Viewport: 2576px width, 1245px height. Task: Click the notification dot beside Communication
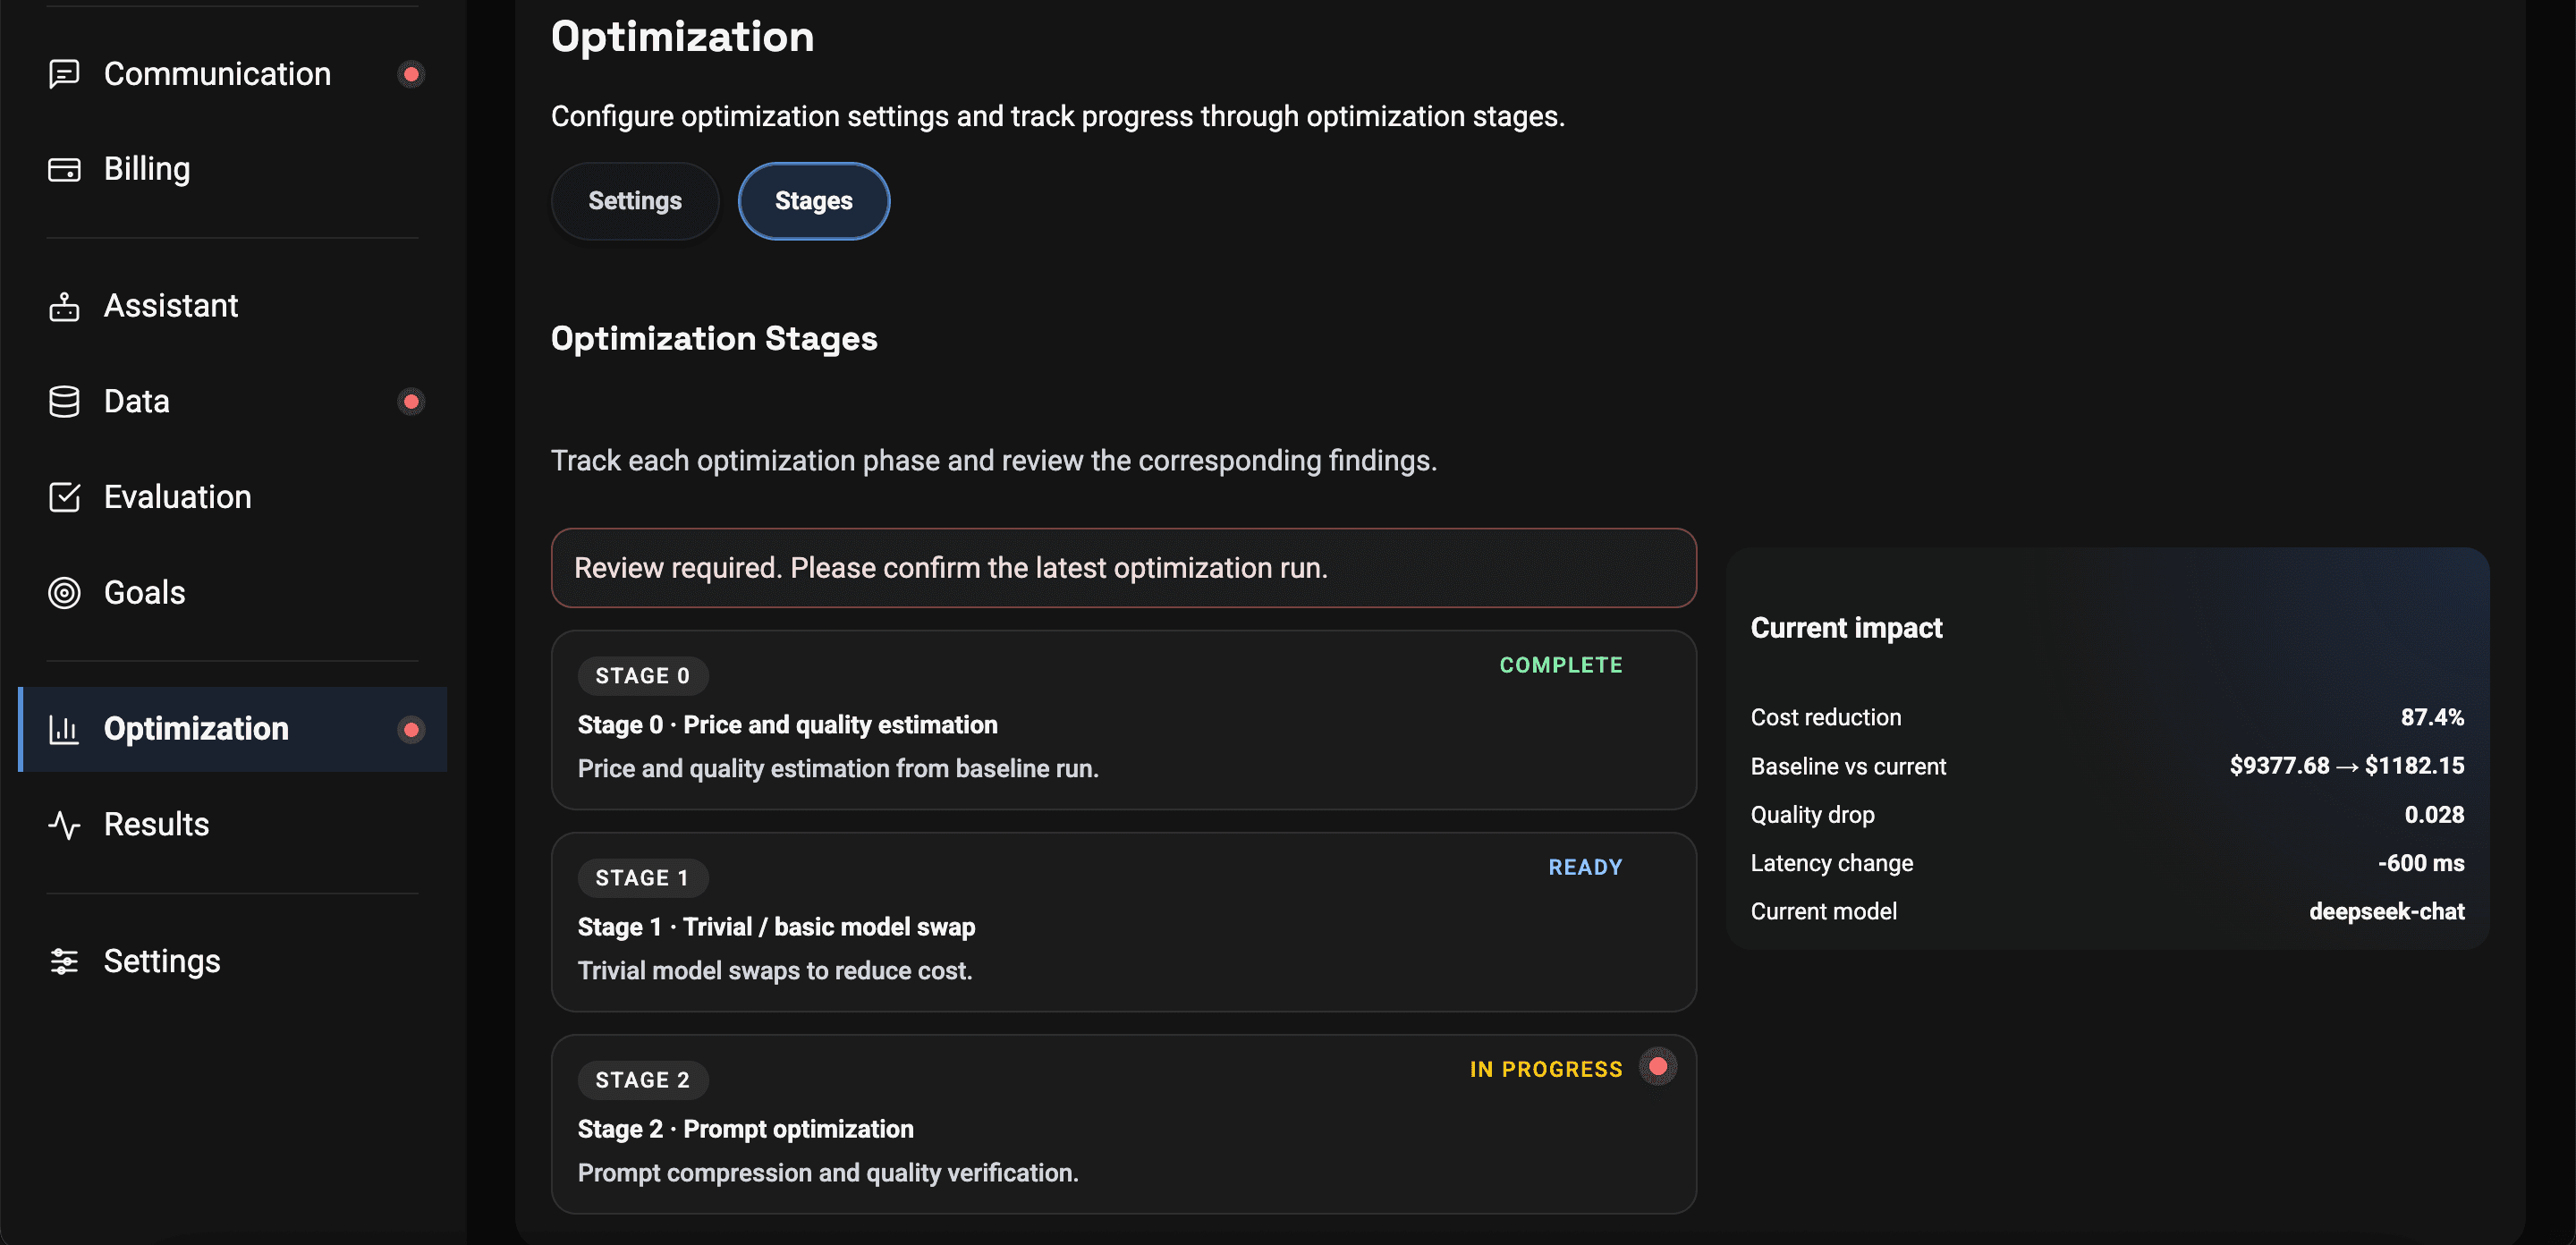(x=411, y=74)
